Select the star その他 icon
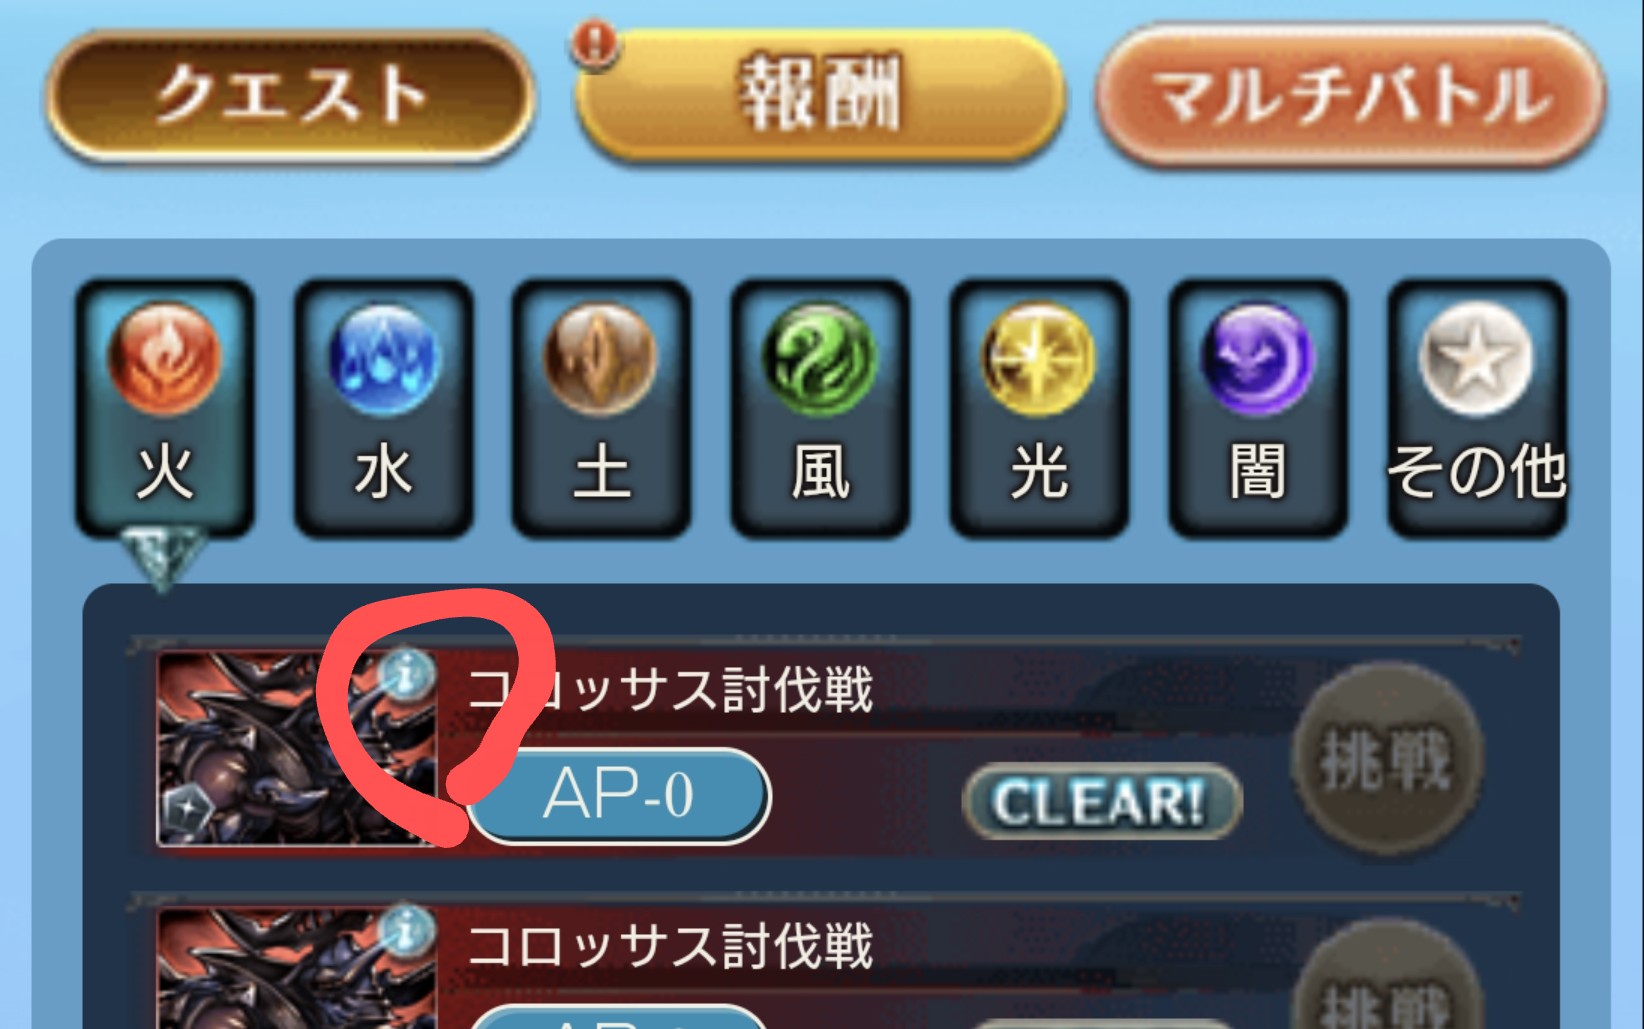 click(x=1476, y=359)
